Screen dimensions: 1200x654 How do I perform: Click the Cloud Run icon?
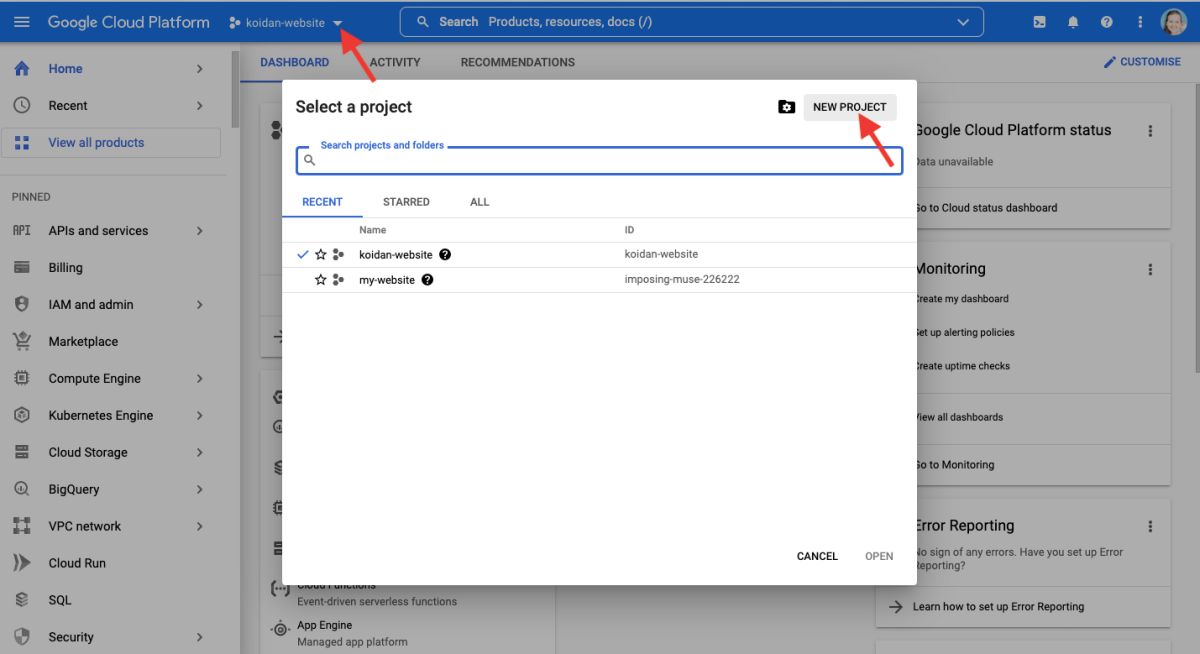point(22,564)
